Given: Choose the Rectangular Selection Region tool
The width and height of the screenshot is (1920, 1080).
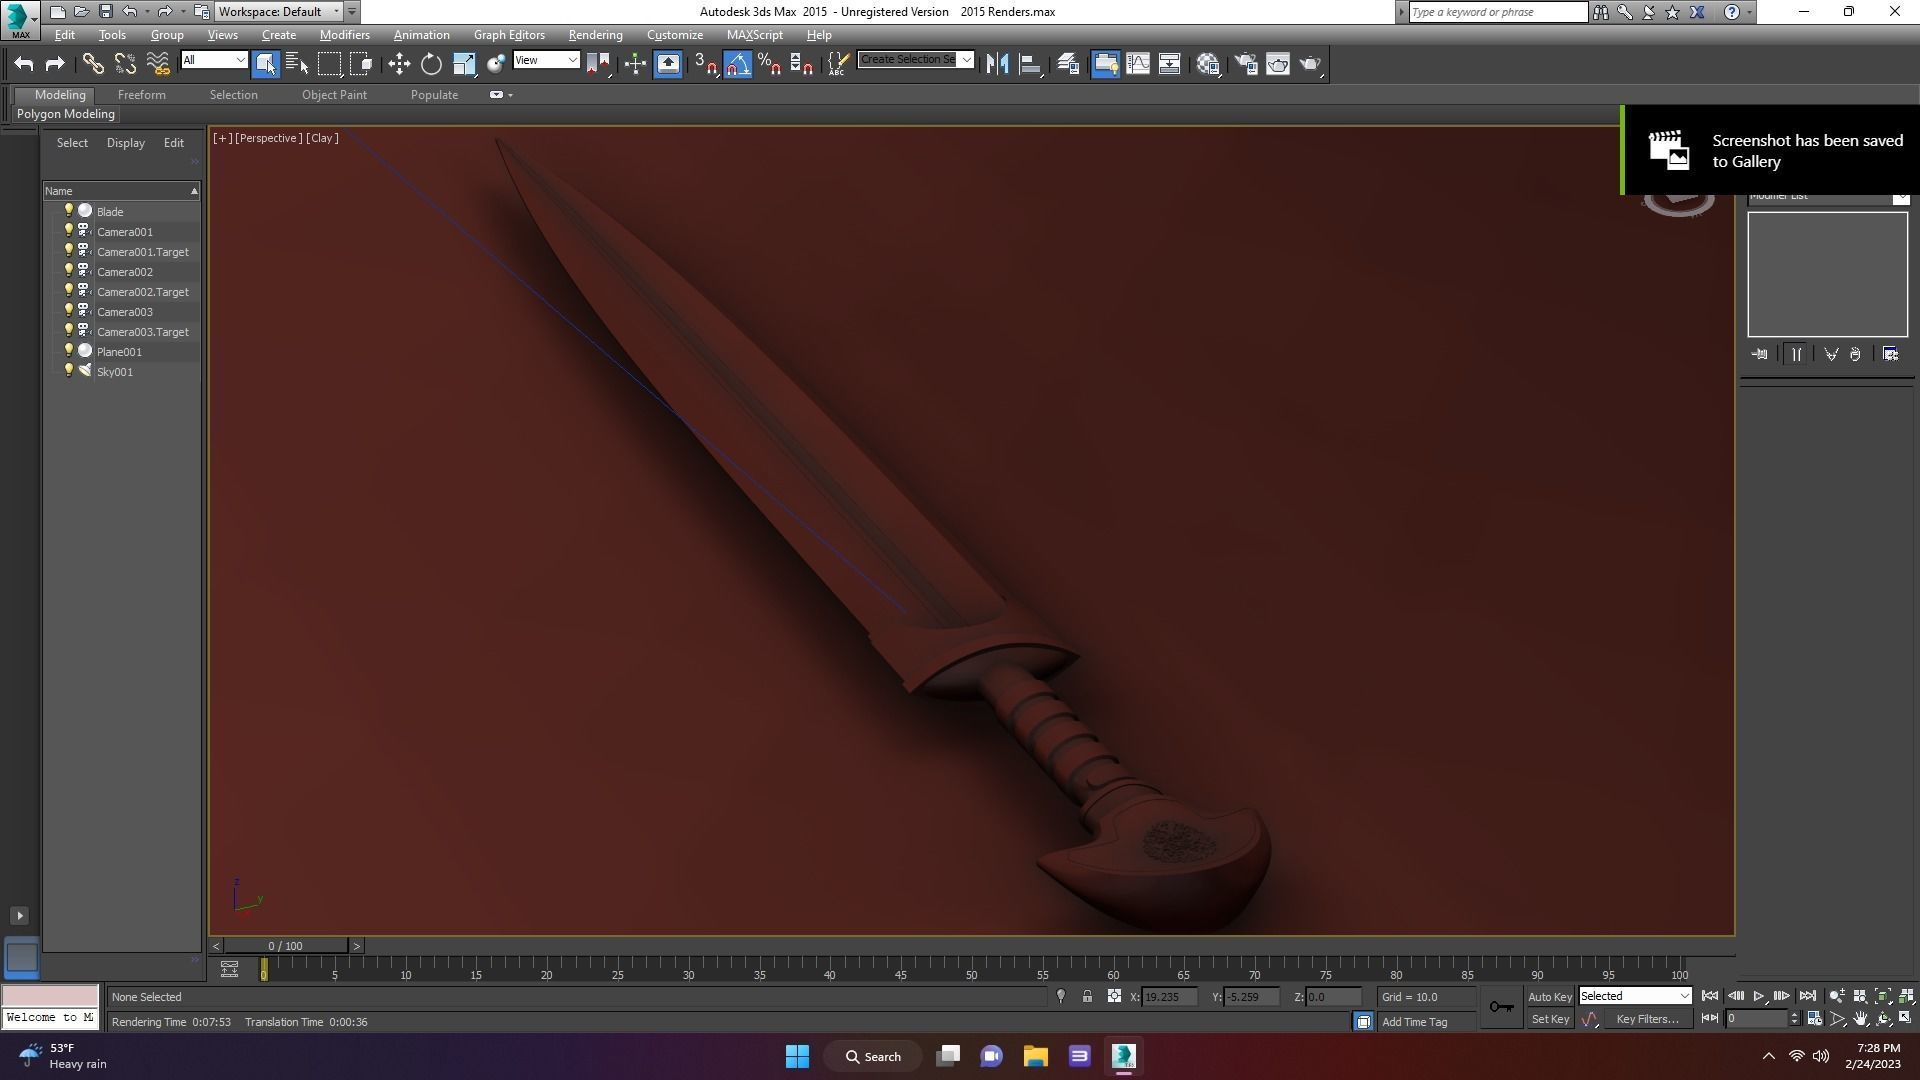Looking at the screenshot, I should click(329, 64).
